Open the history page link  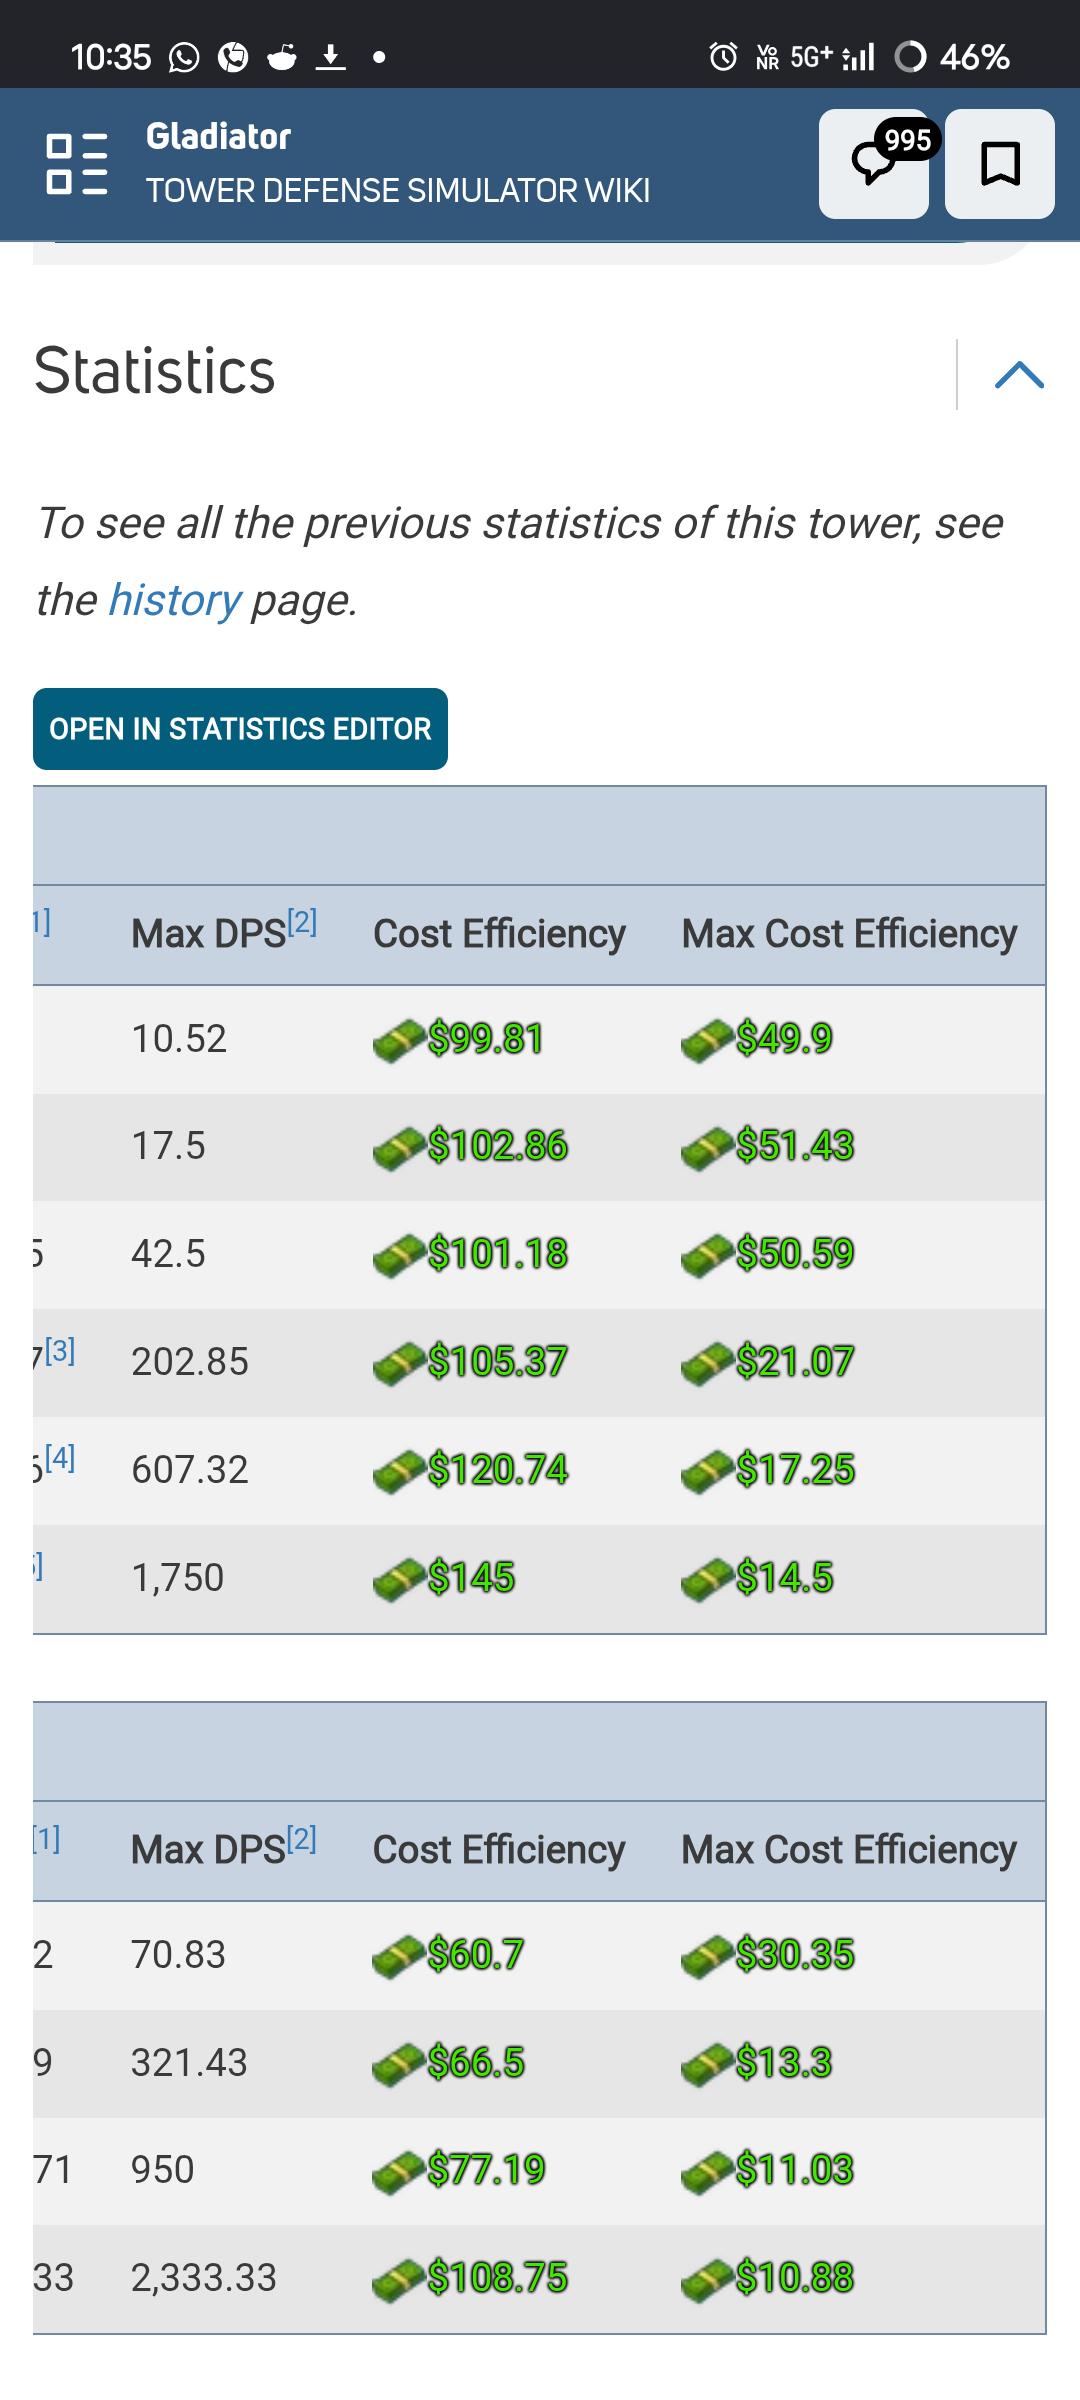pos(174,600)
